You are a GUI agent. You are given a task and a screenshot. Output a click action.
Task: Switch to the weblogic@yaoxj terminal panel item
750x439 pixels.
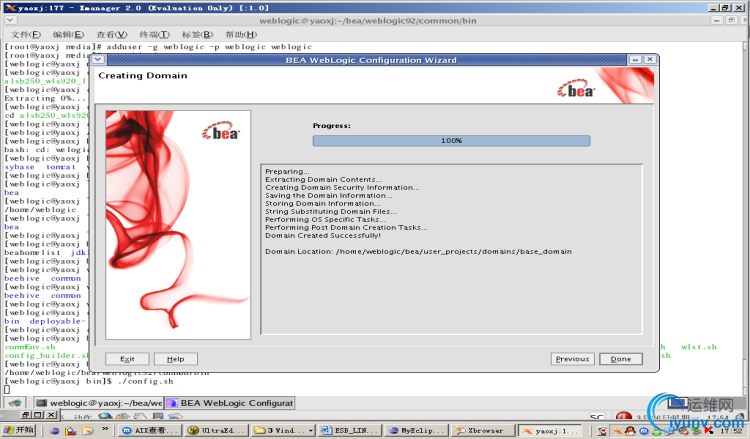pos(99,403)
